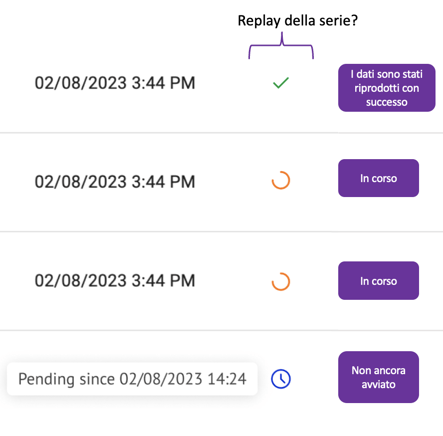Click the 3:44 PM time beside the green checkmark

[x=163, y=83]
